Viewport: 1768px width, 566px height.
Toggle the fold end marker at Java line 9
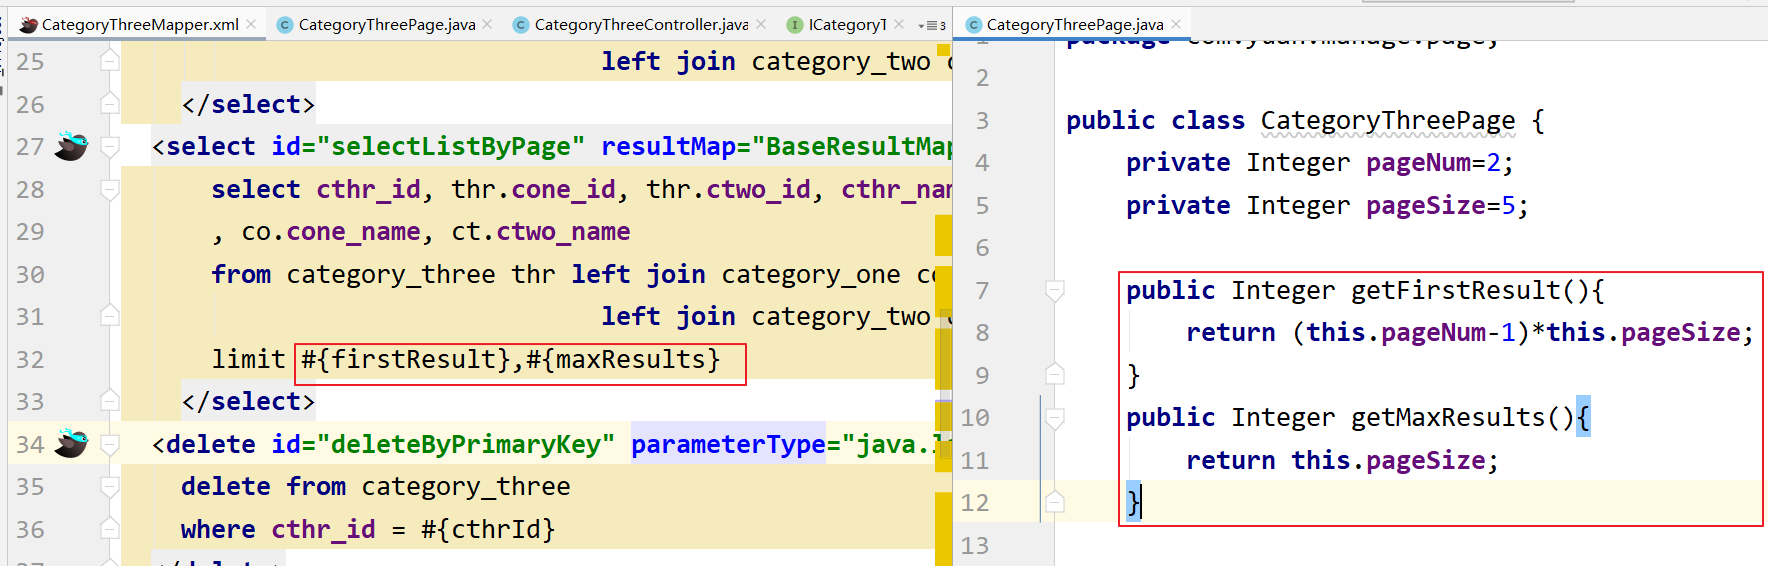point(1054,375)
